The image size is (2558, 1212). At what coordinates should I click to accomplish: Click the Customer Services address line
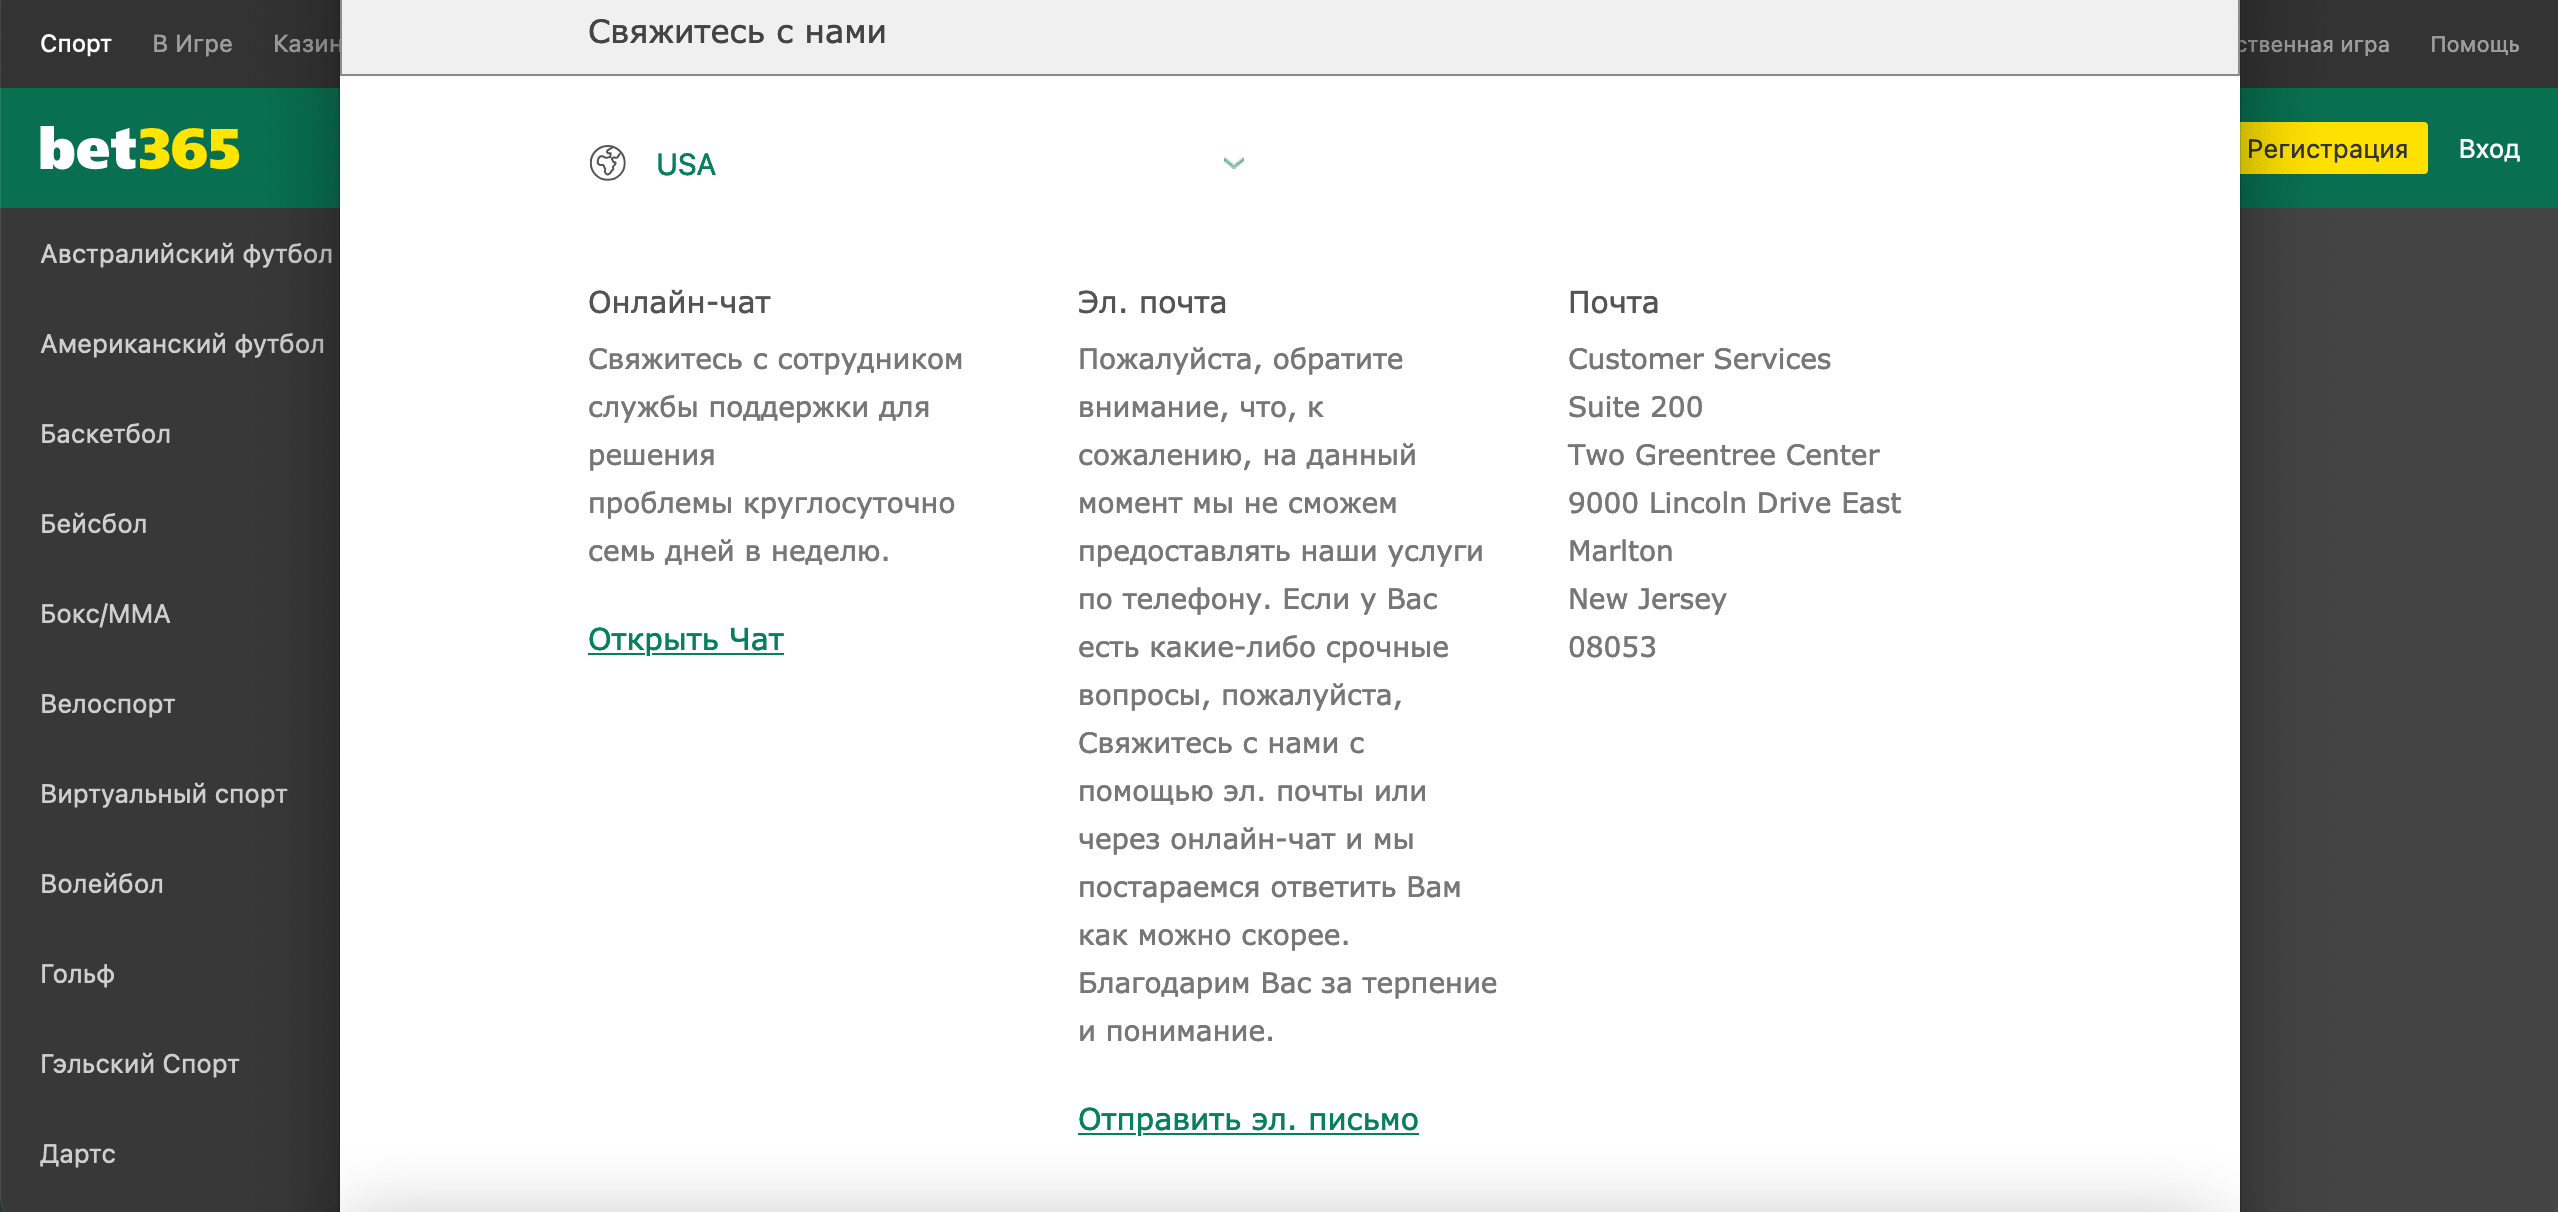tap(1699, 359)
